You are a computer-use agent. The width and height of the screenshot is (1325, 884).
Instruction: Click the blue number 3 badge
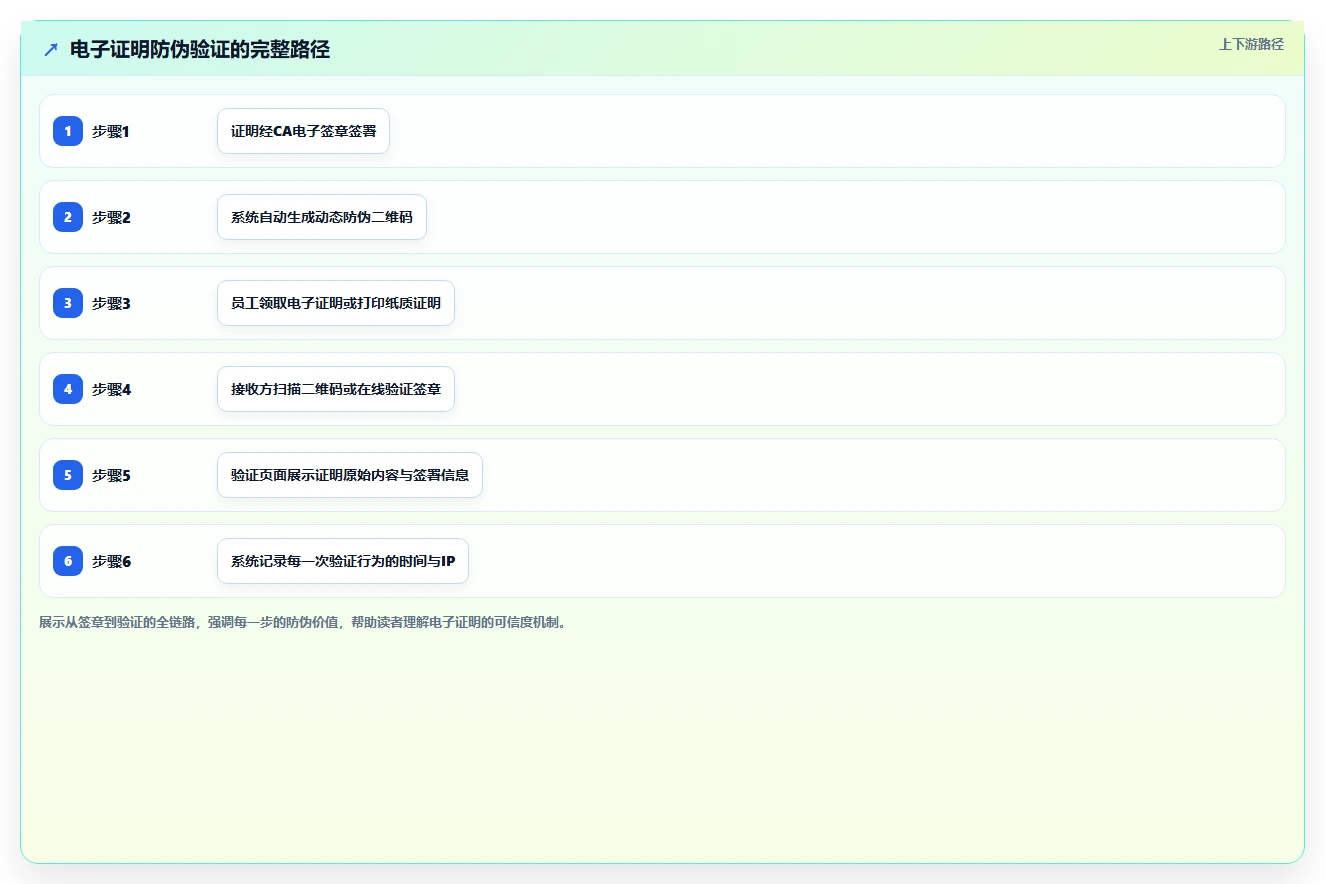[68, 303]
